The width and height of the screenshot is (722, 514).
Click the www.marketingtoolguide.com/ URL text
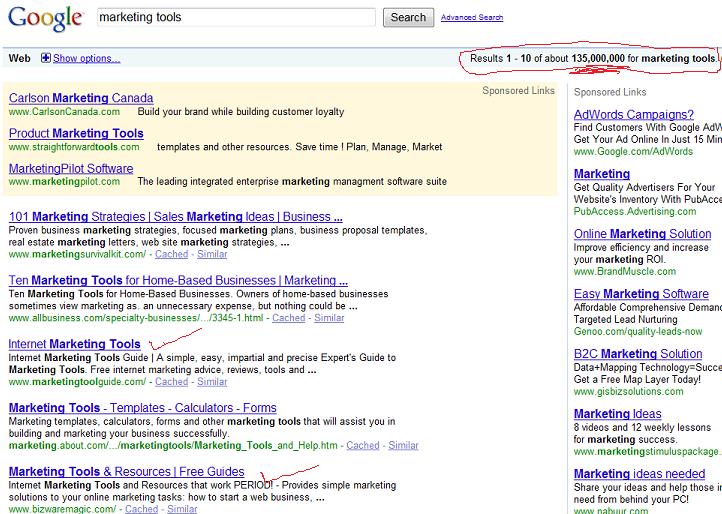click(x=77, y=382)
